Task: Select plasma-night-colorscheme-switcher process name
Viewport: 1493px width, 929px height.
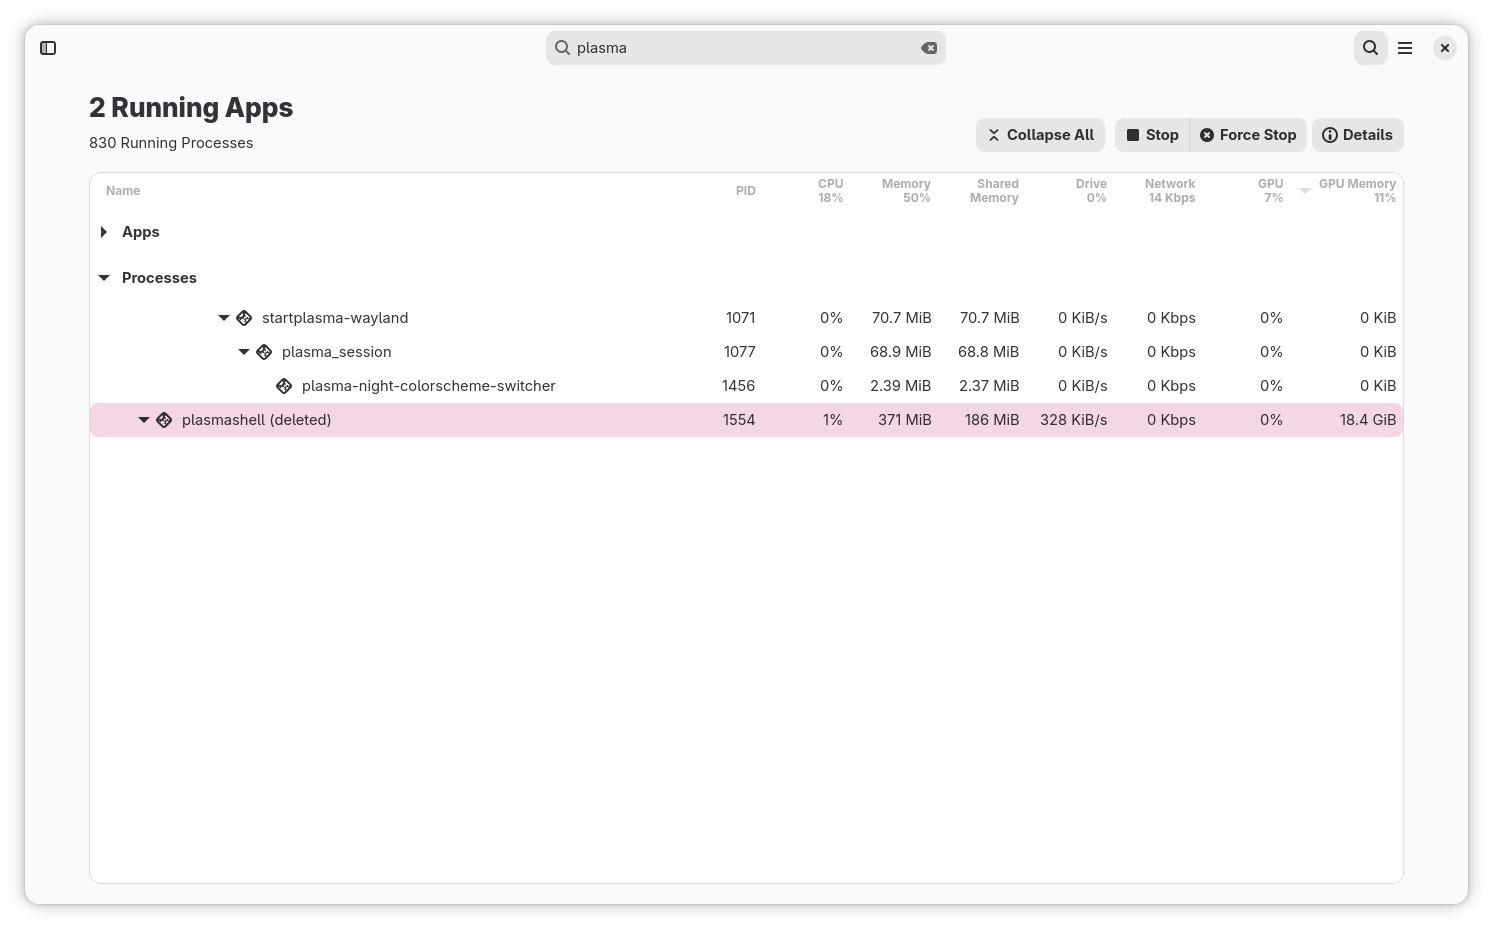Action: [429, 386]
